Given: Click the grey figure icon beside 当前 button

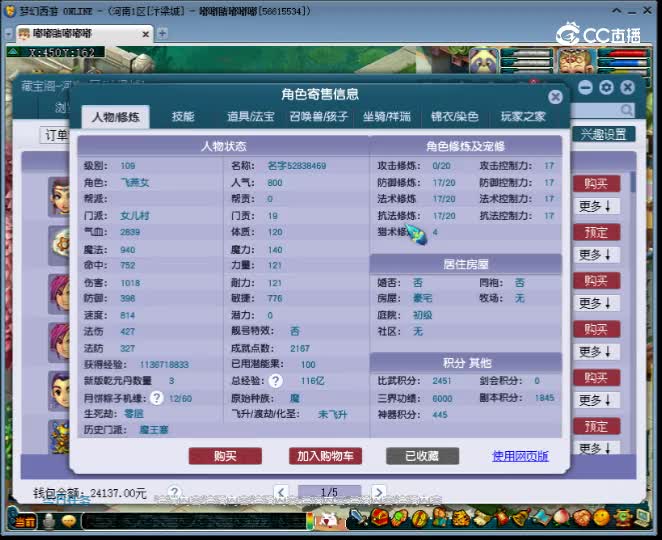Looking at the screenshot, I should [x=49, y=521].
